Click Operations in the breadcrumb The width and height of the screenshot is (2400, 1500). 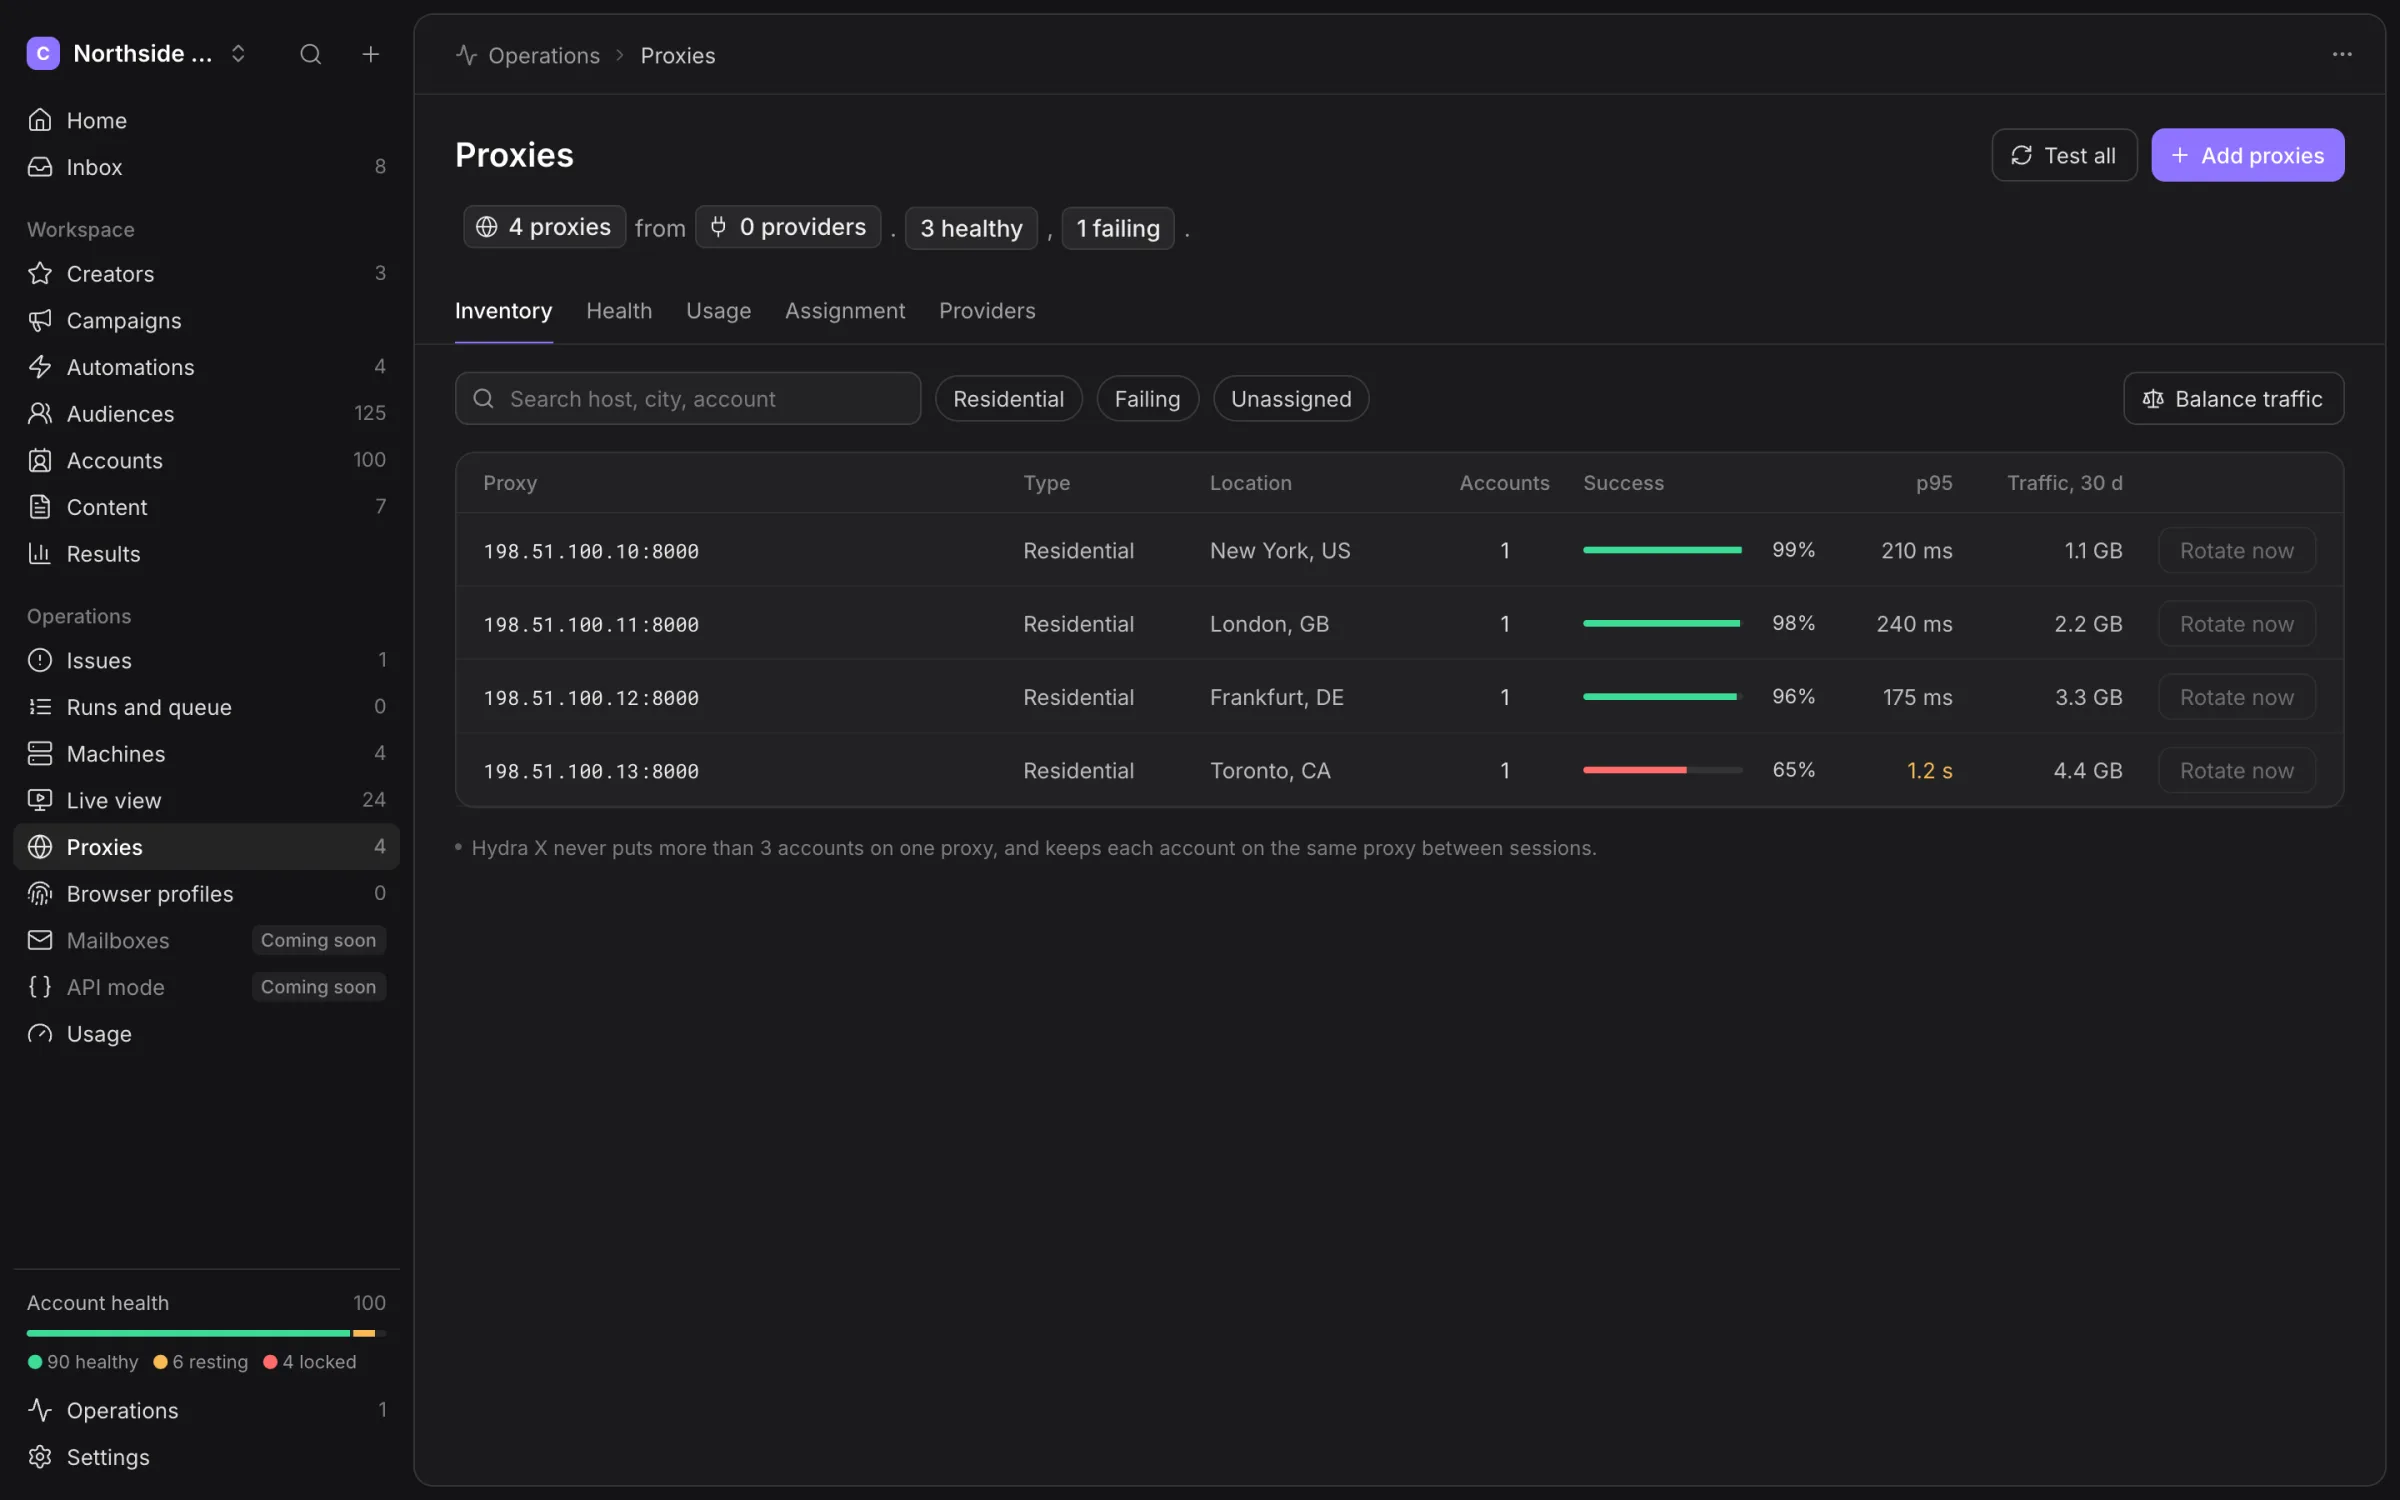click(x=543, y=56)
